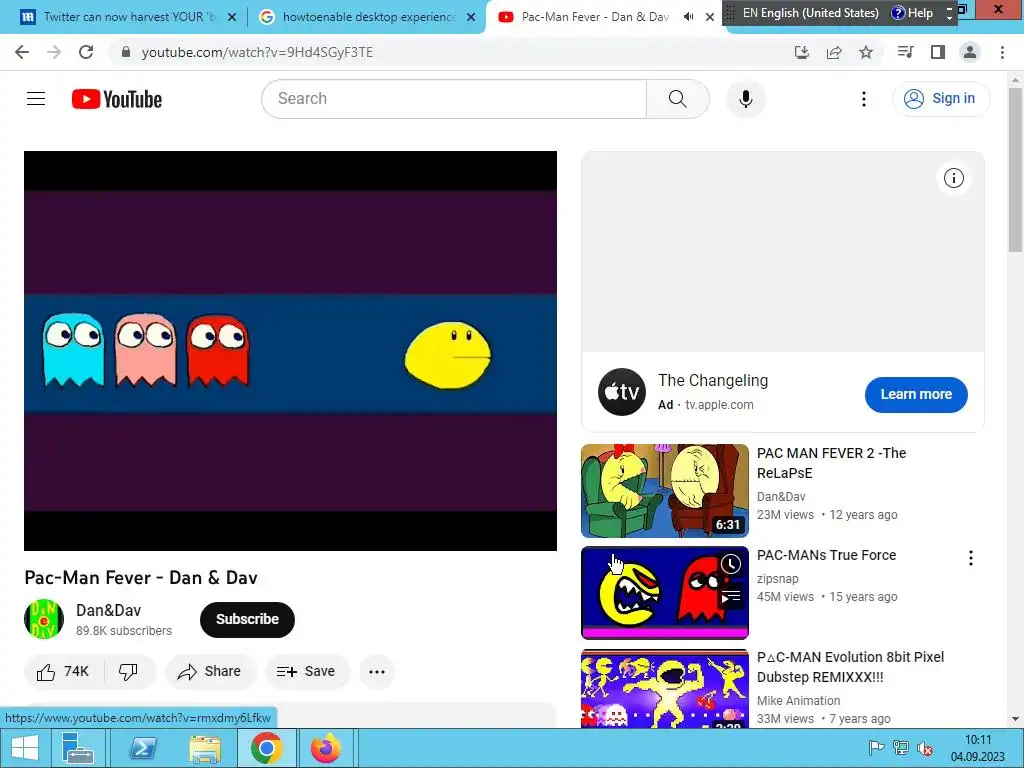Click the zipsnap channel name
The width and height of the screenshot is (1024, 768).
pyautogui.click(x=777, y=579)
